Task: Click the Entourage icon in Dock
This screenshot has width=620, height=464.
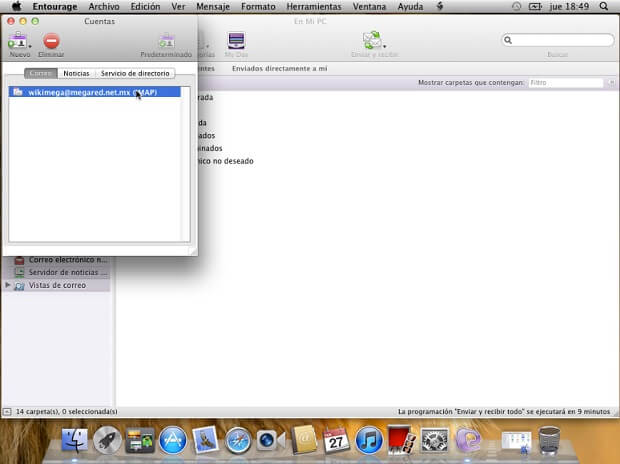Action: tap(468, 440)
